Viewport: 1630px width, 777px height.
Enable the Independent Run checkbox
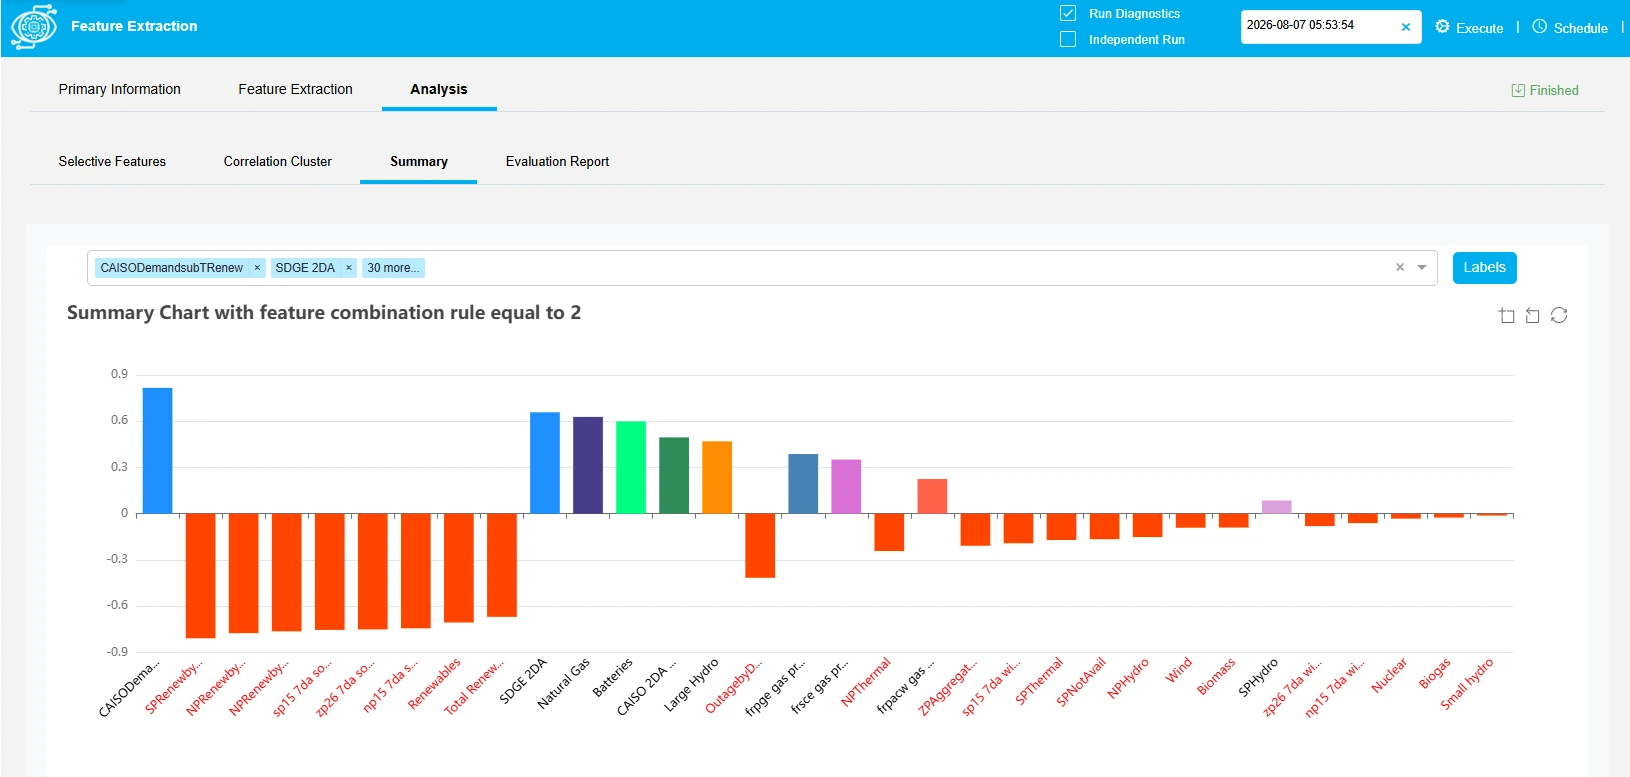1068,39
